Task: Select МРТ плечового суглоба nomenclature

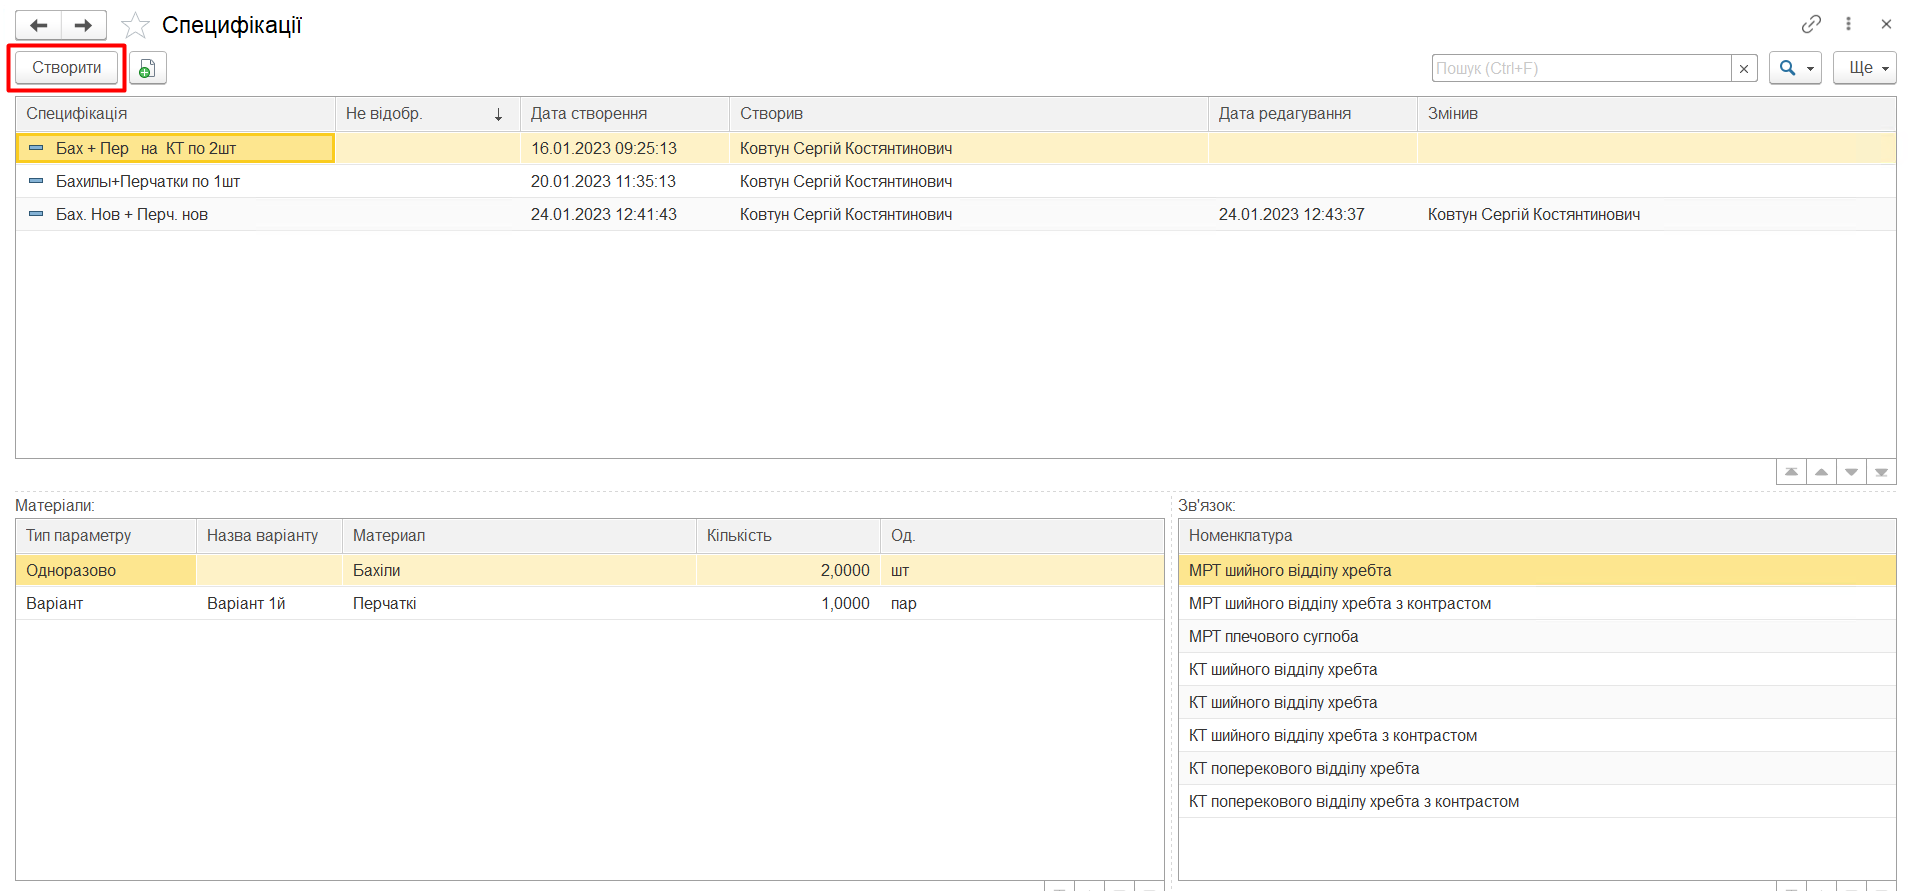Action: (1273, 636)
